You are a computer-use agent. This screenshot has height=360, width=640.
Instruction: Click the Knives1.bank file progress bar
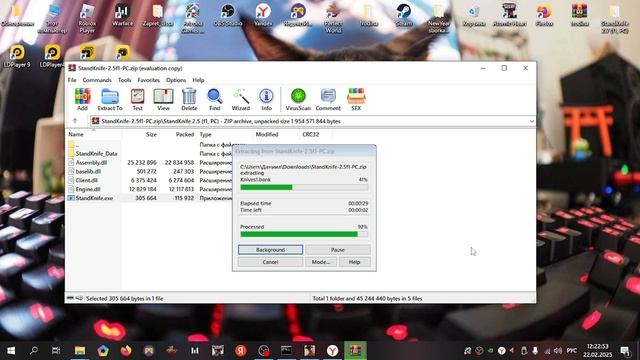click(x=304, y=187)
